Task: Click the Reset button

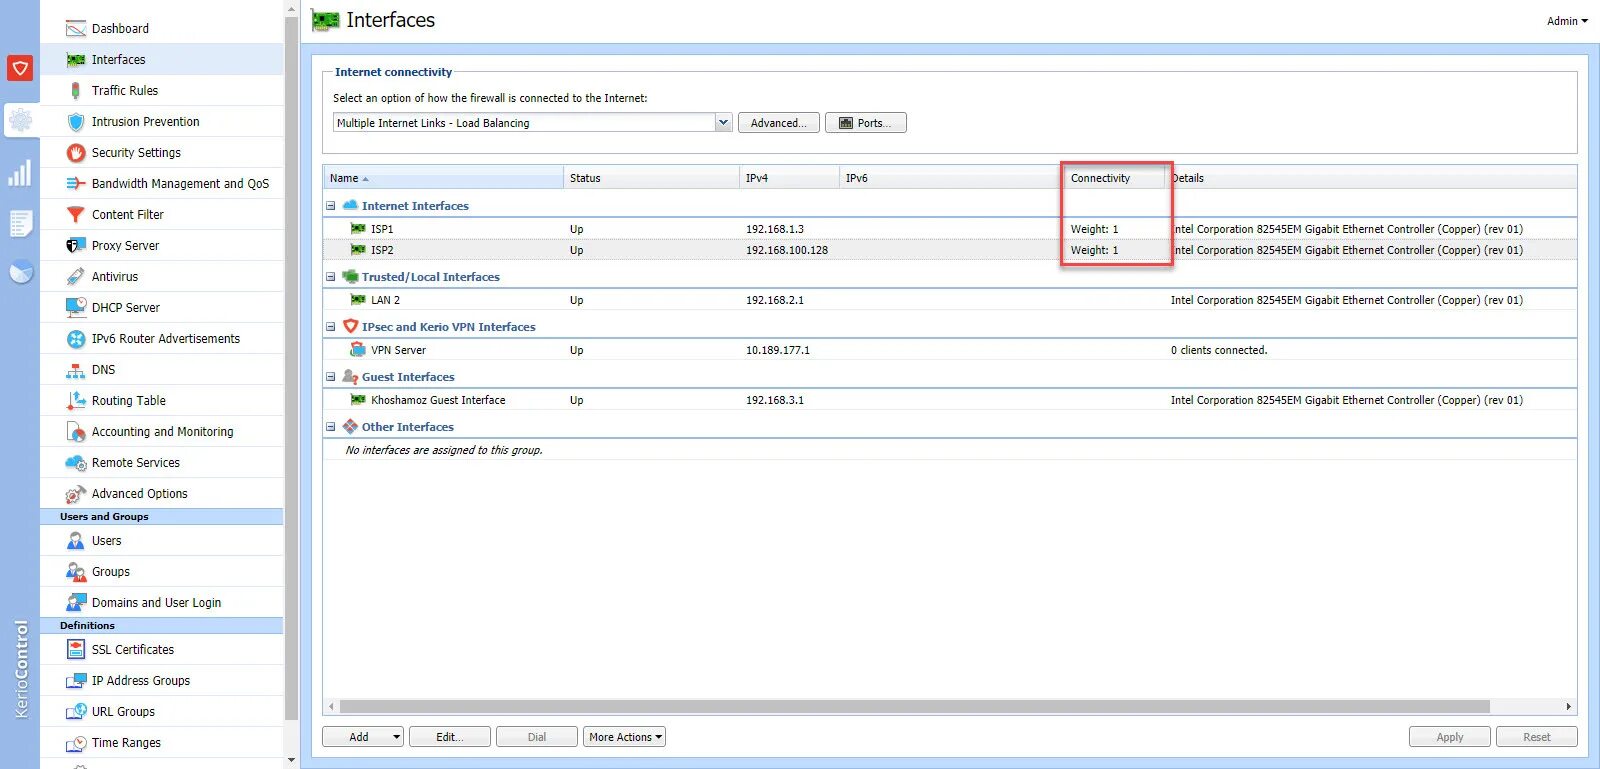Action: tap(1536, 737)
